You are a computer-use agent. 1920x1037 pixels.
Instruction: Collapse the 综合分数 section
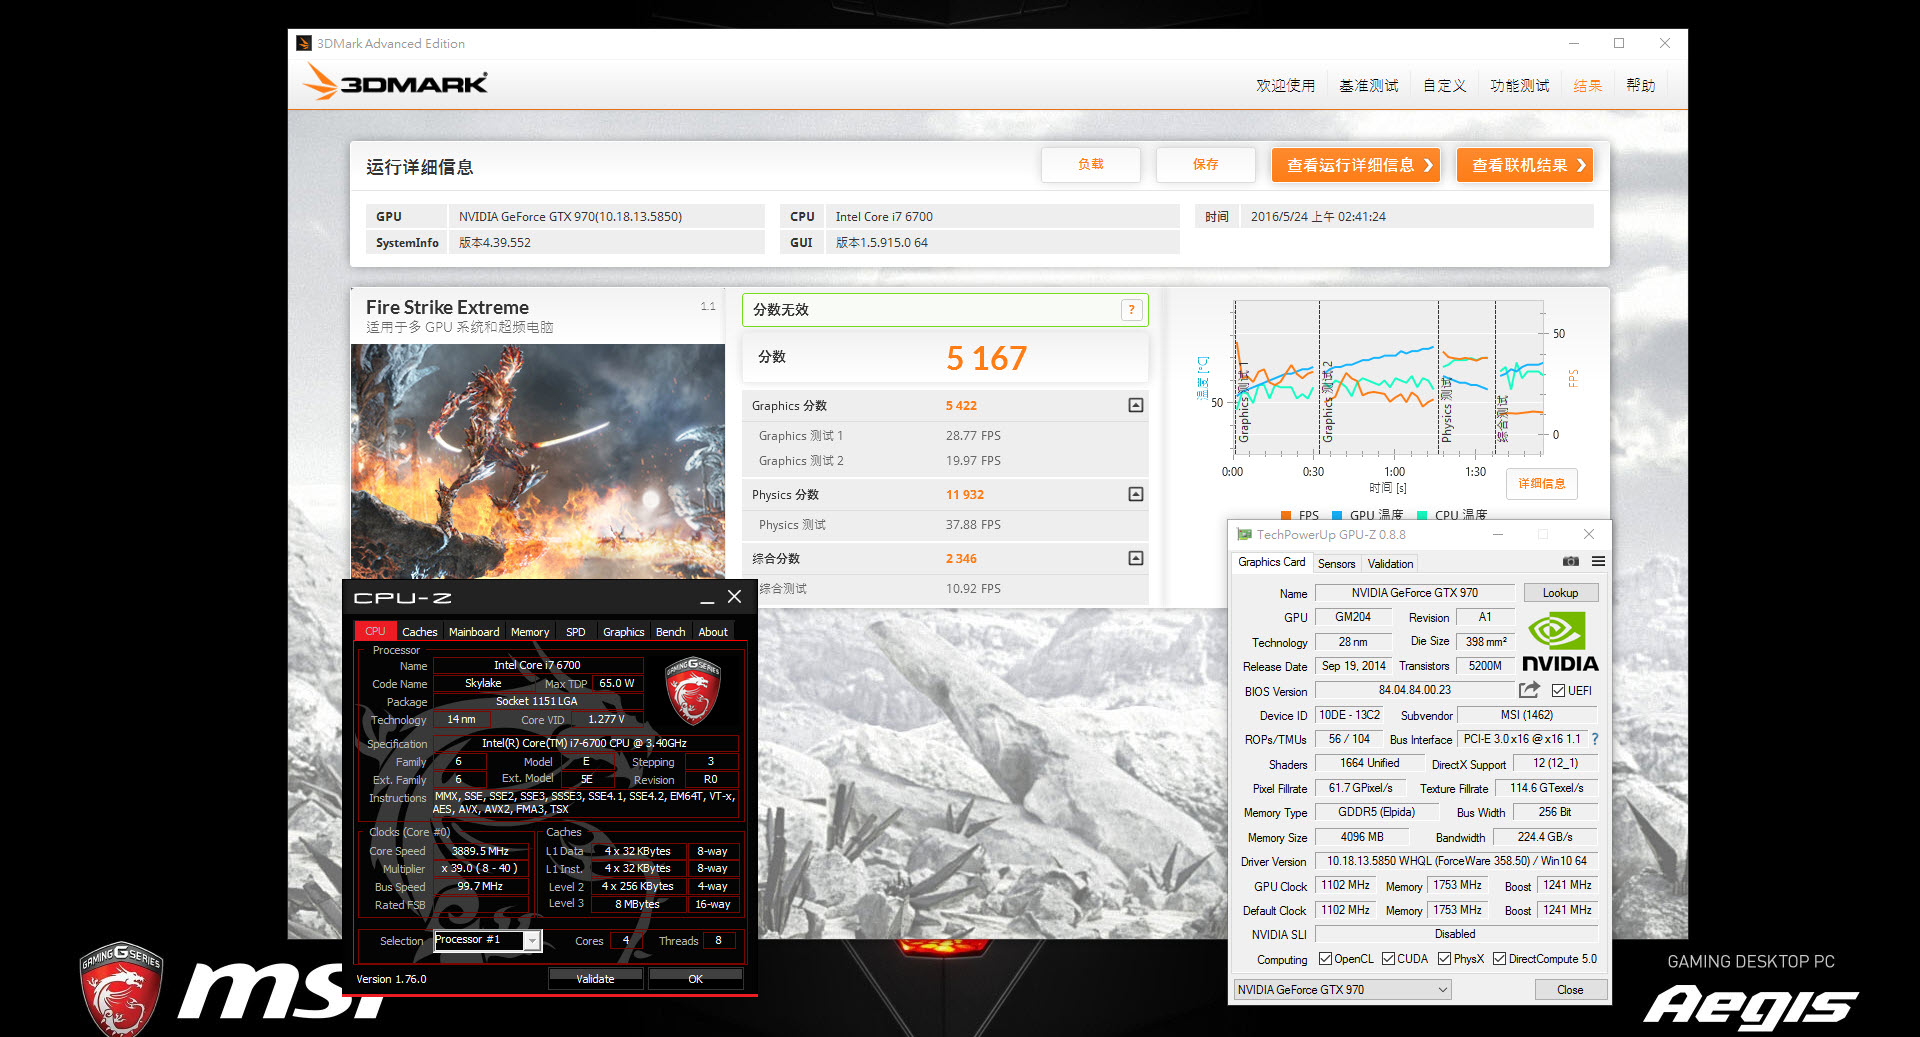pos(1136,558)
